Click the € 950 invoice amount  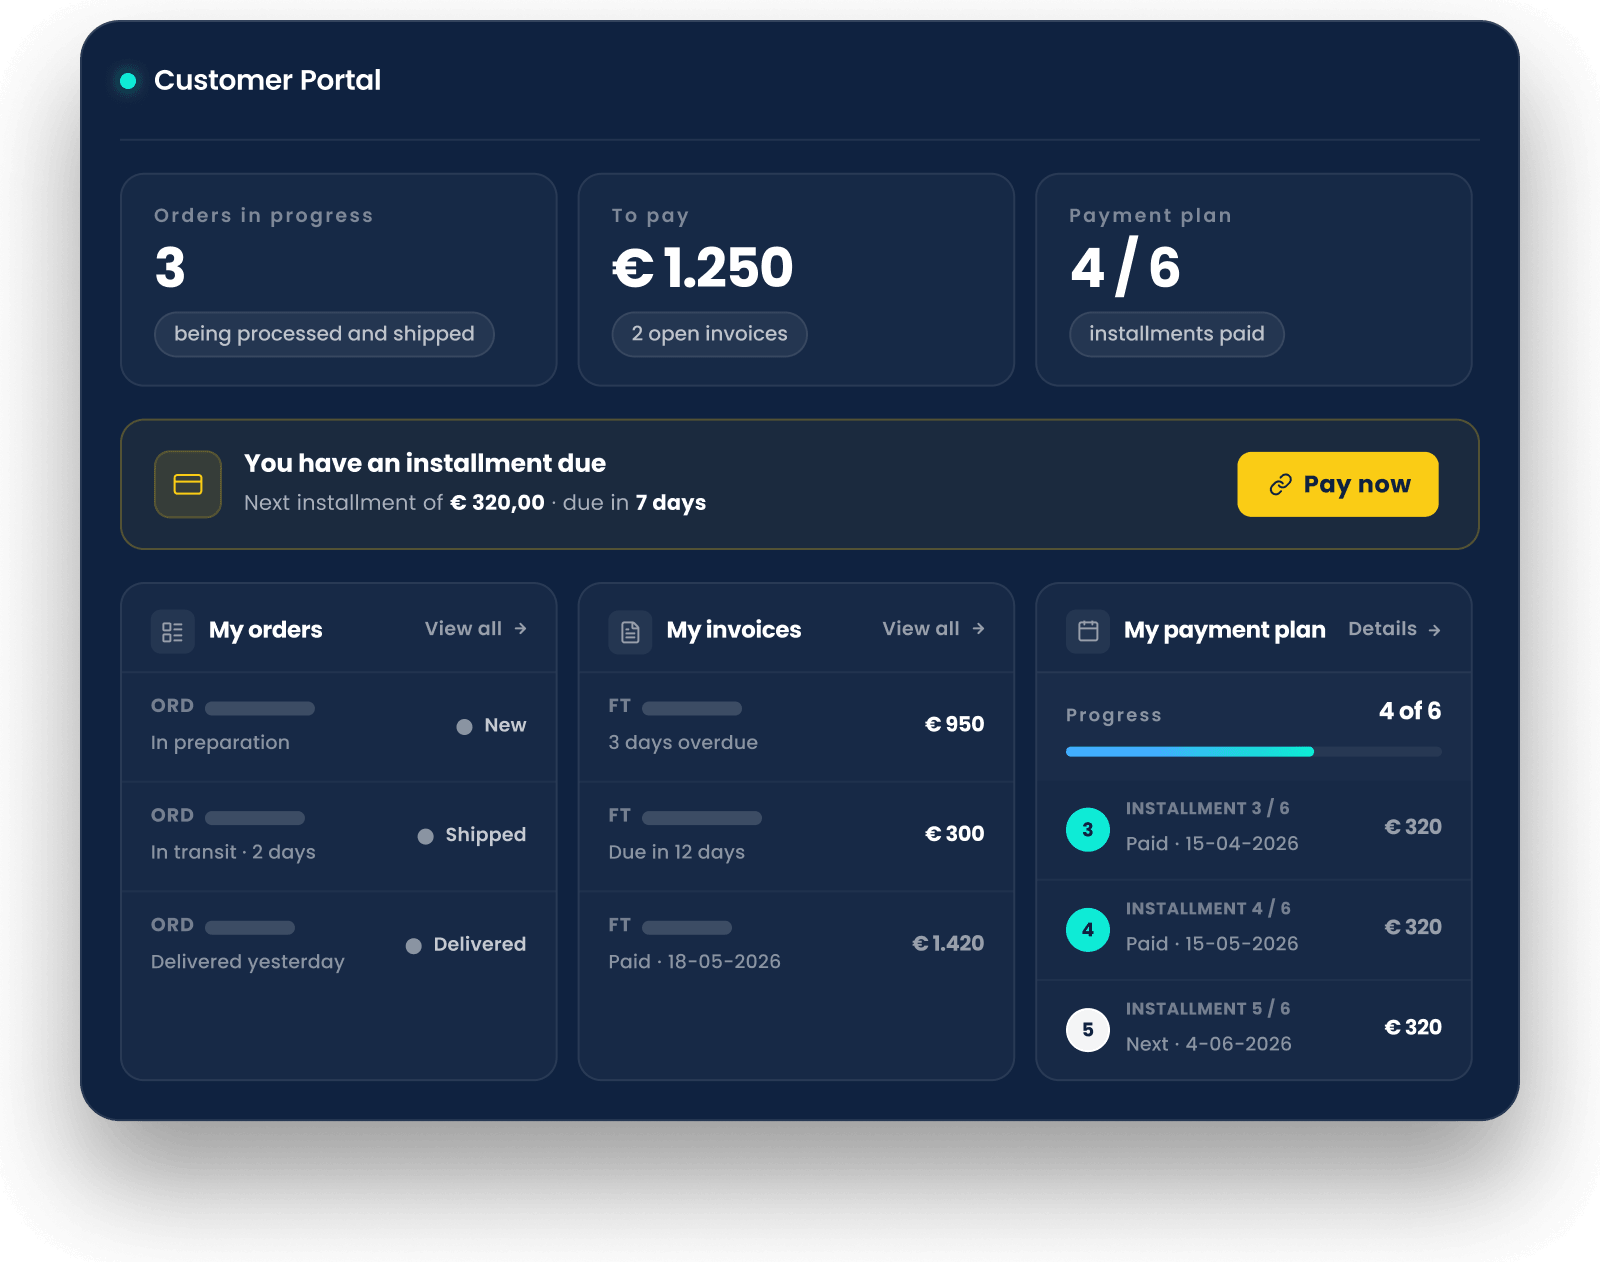tap(954, 724)
